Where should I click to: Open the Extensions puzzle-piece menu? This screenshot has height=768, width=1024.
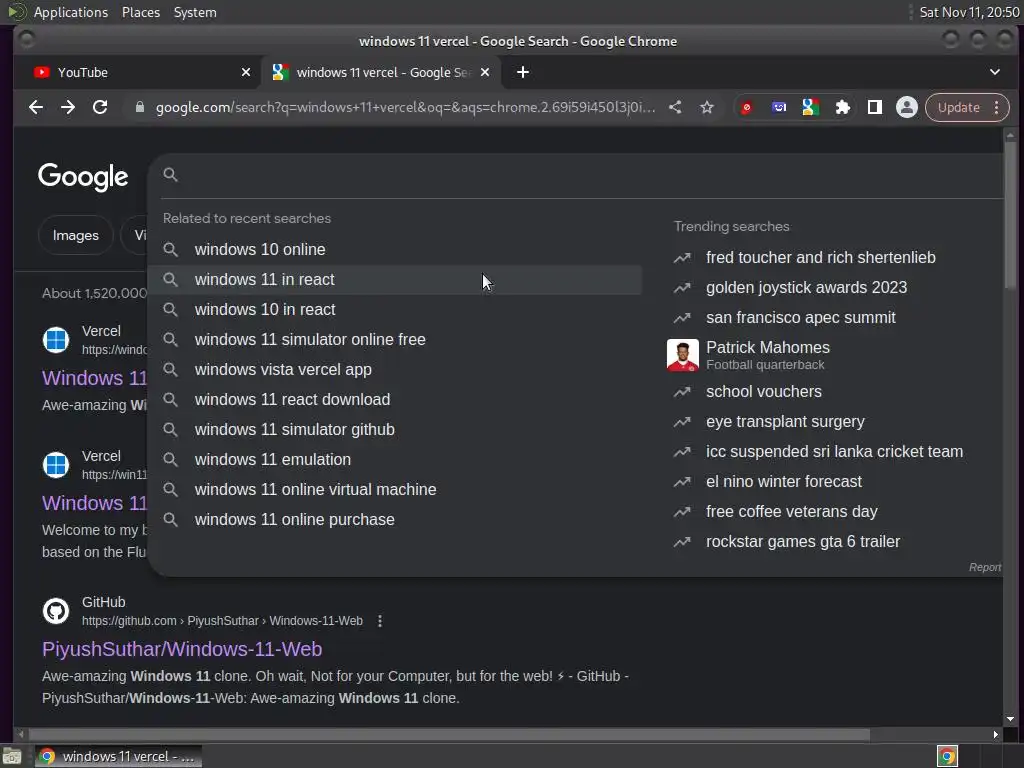pyautogui.click(x=842, y=107)
